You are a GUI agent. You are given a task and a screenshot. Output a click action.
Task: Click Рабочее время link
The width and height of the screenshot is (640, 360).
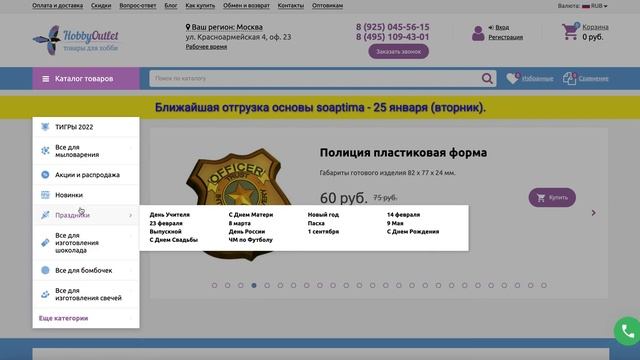pyautogui.click(x=206, y=47)
